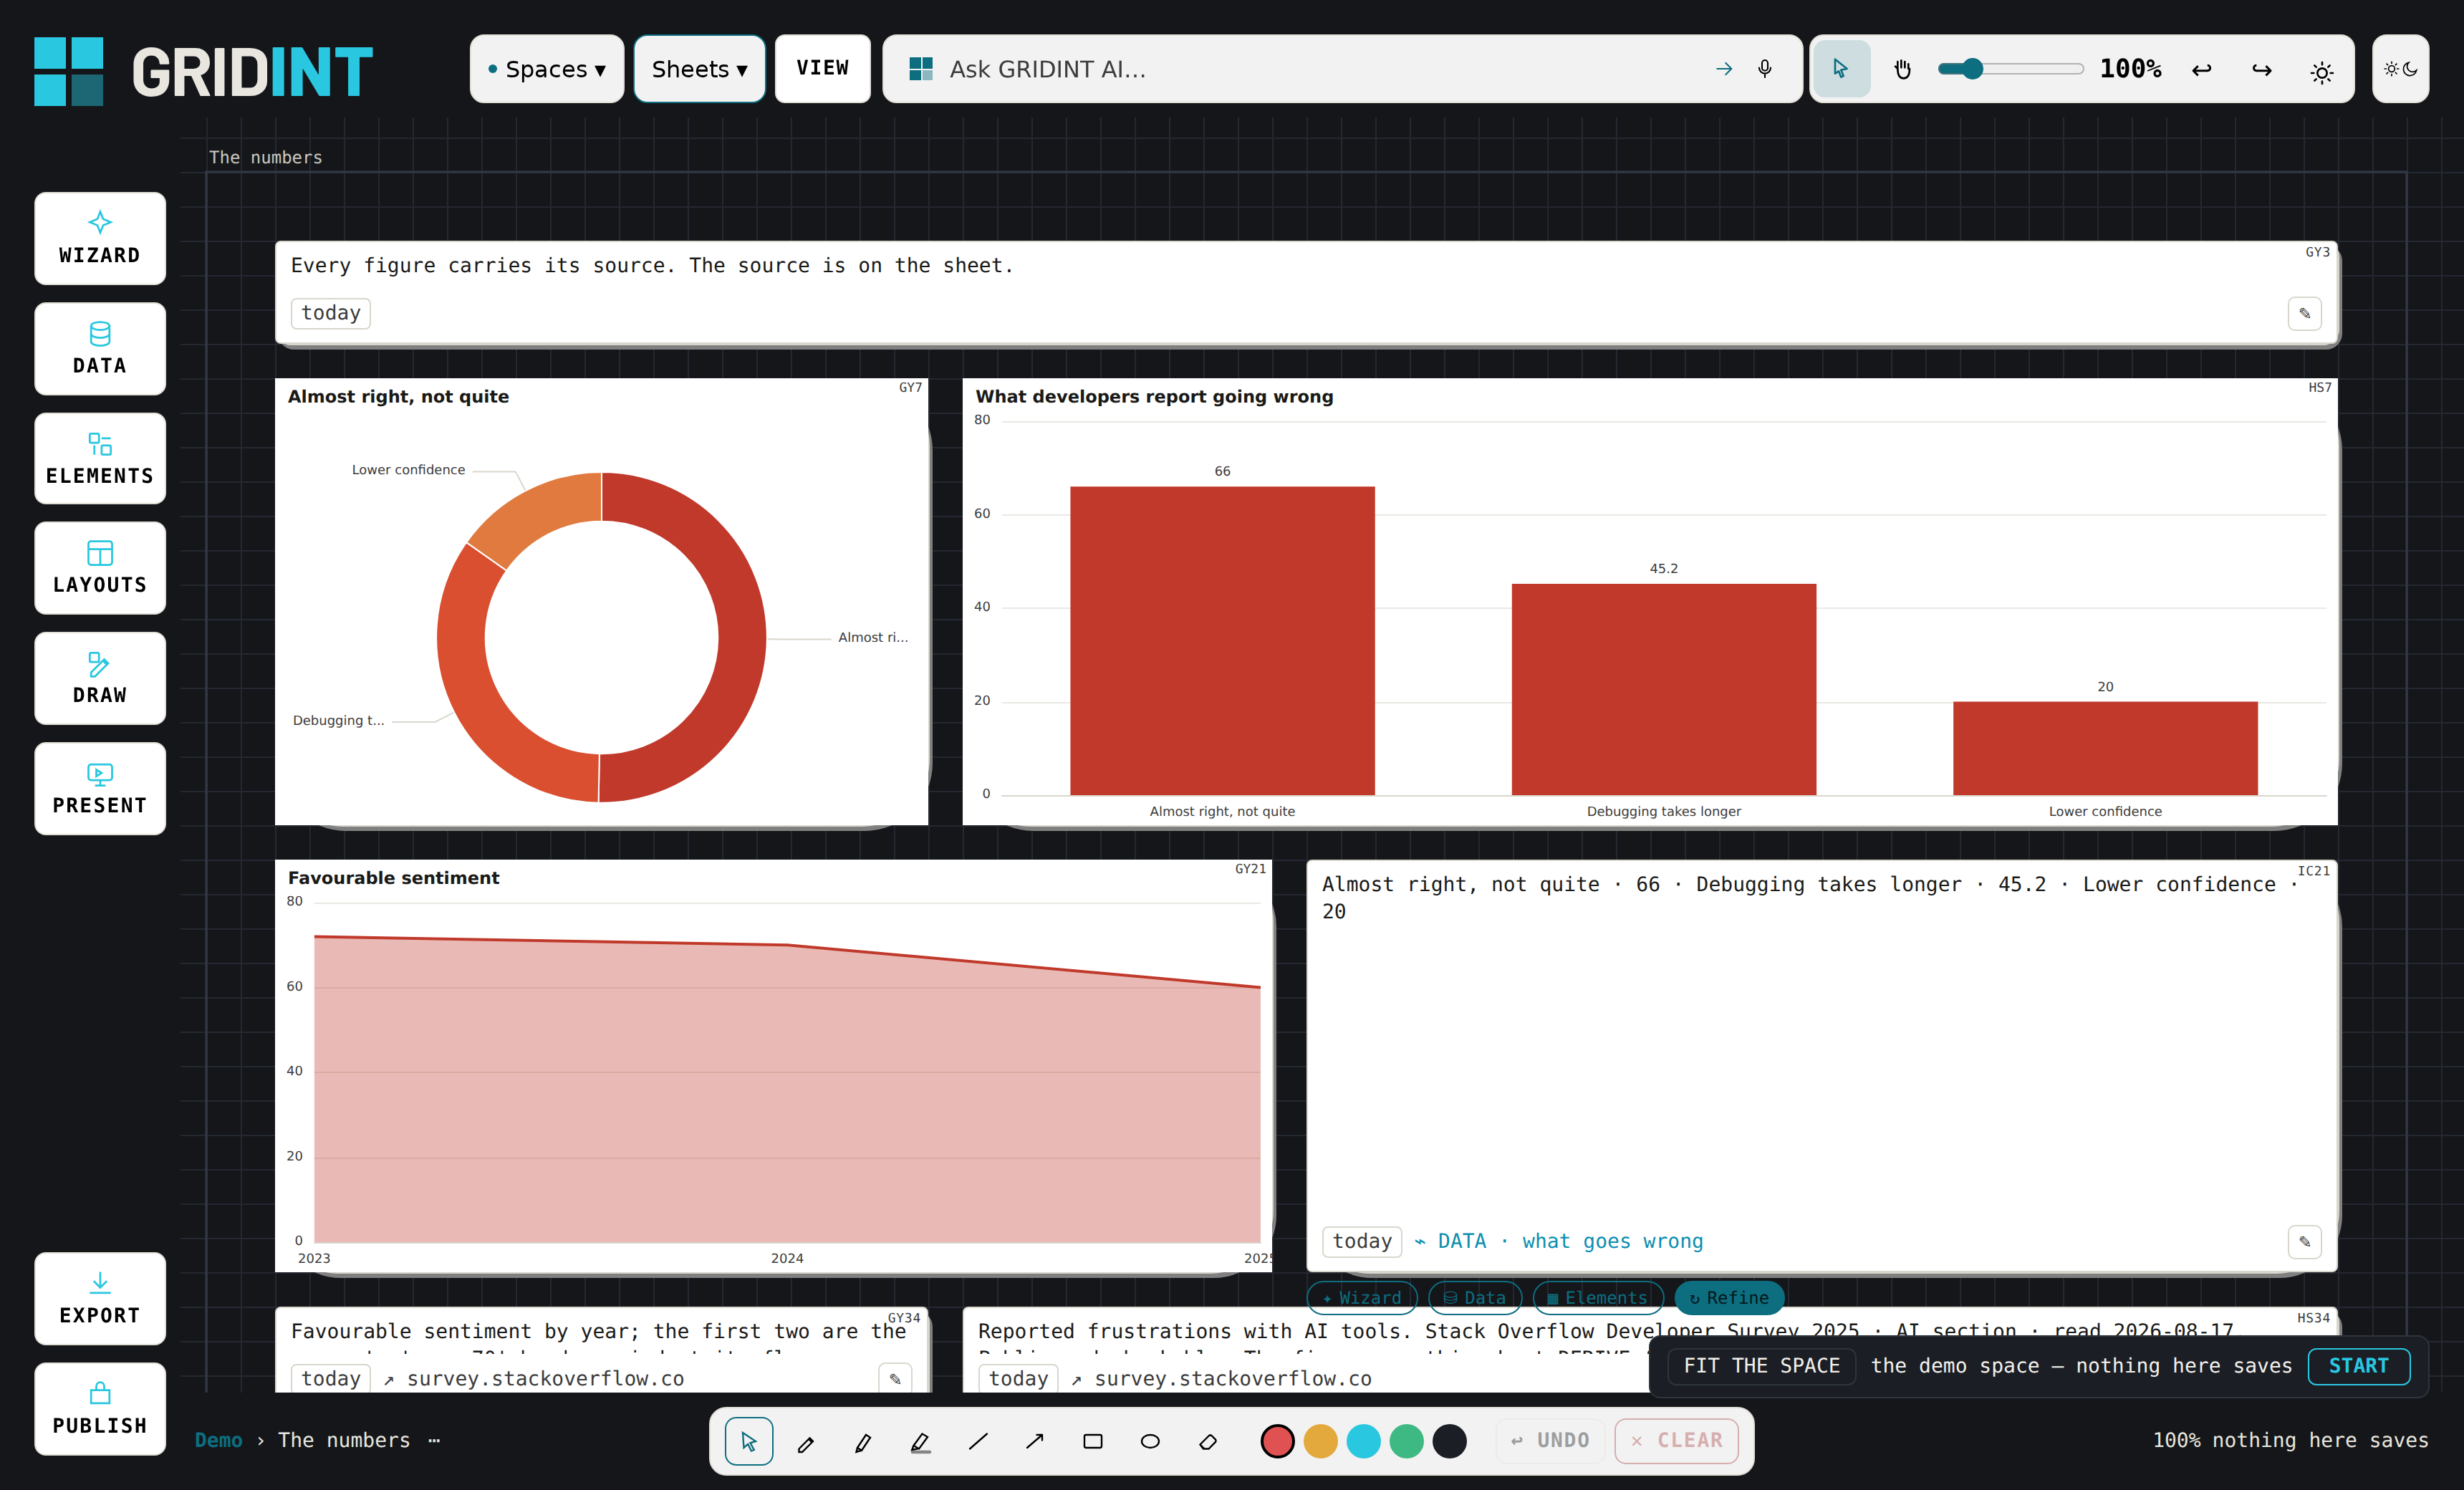Activate the microphone voice input
This screenshot has height=1490, width=2464.
(1765, 69)
